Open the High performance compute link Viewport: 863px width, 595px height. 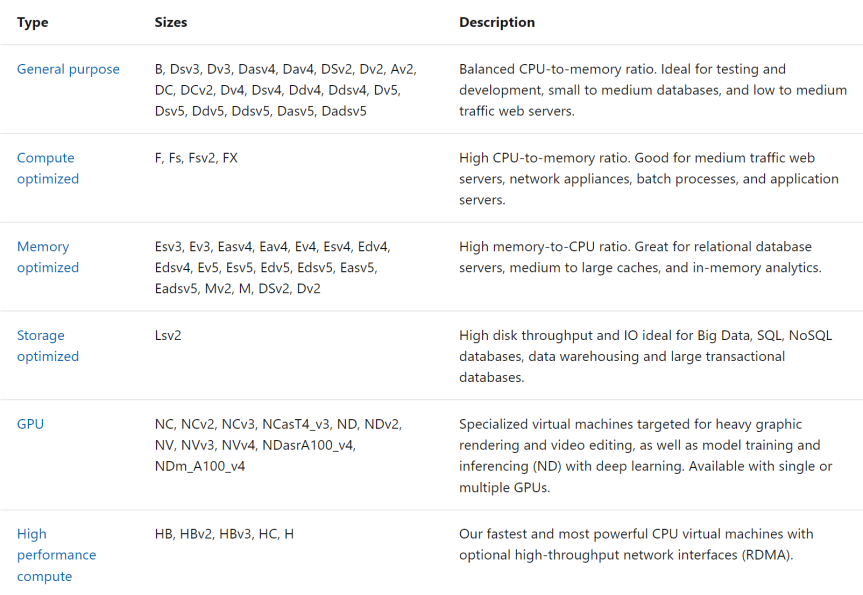pos(56,555)
